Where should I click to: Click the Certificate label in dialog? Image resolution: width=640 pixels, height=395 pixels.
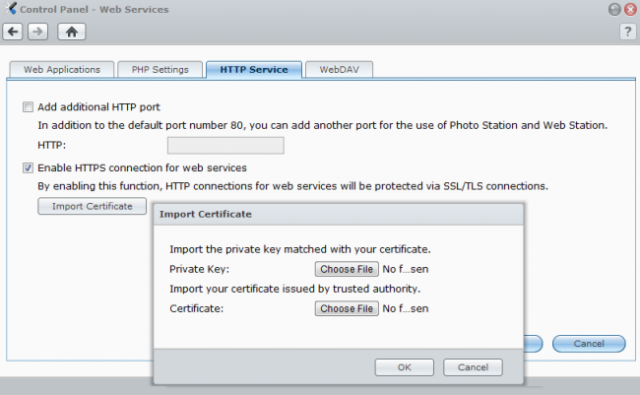[x=196, y=308]
